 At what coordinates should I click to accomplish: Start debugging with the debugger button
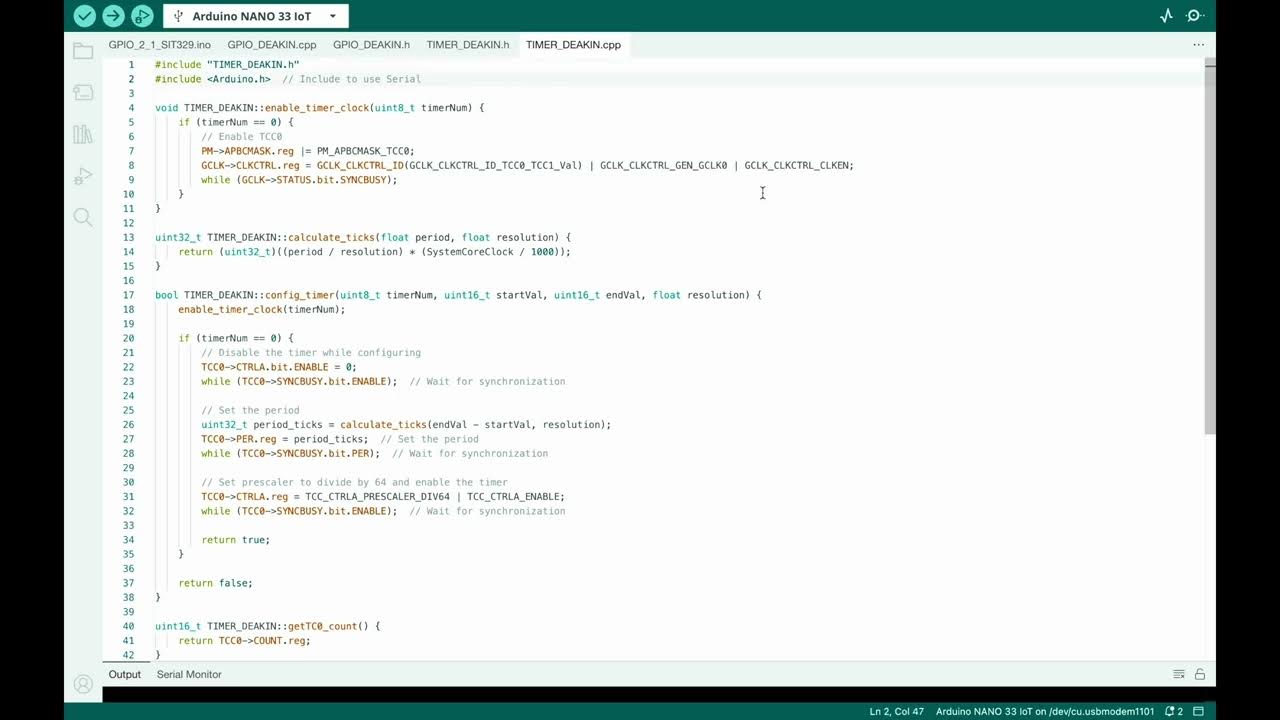coord(142,16)
